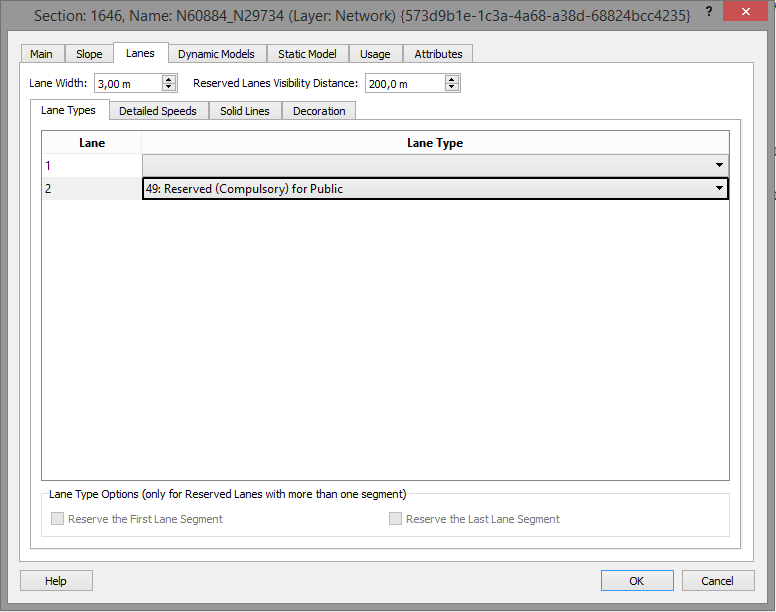Select the Static Model tab

(x=307, y=54)
